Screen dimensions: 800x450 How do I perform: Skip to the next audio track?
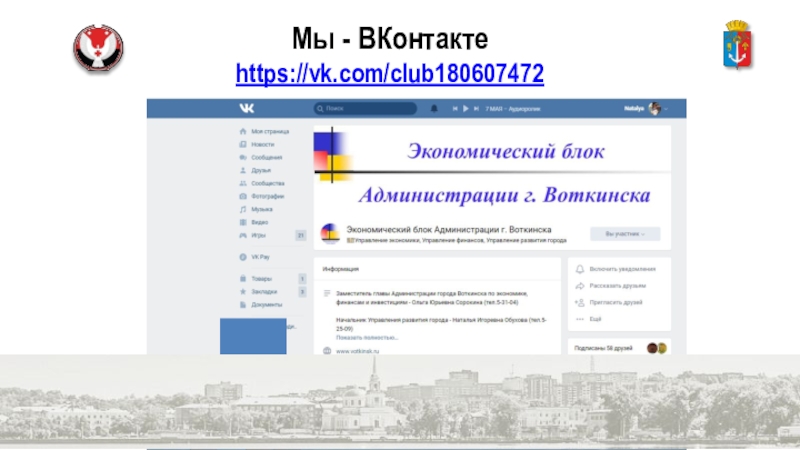476,109
